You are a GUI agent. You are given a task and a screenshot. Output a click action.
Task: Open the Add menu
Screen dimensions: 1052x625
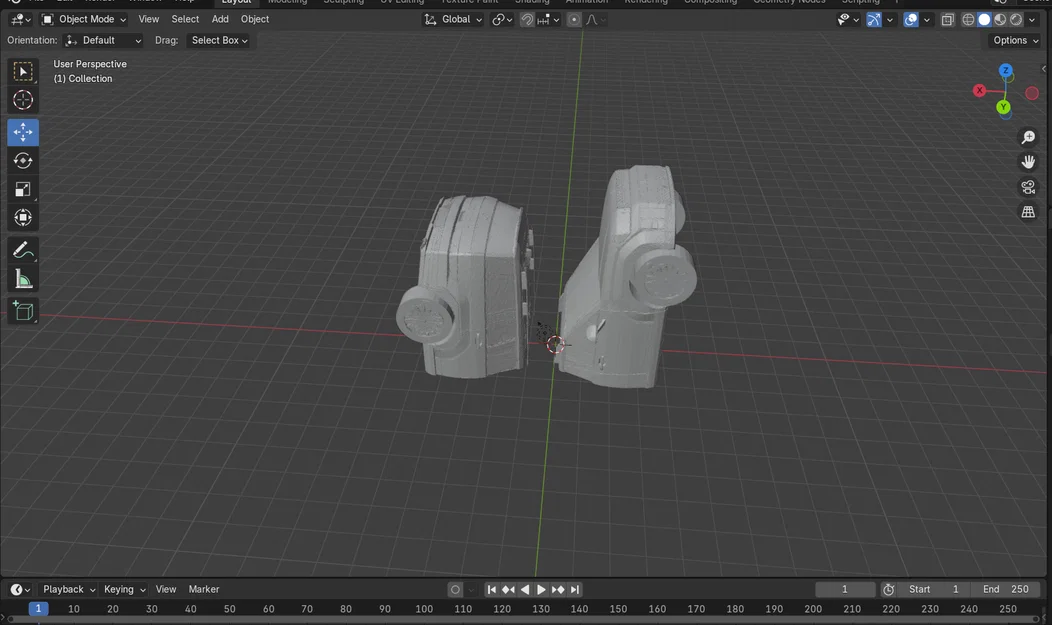click(220, 19)
